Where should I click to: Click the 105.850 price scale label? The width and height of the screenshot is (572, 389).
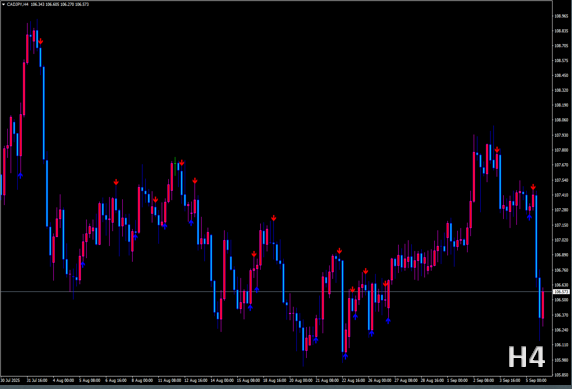[561, 374]
